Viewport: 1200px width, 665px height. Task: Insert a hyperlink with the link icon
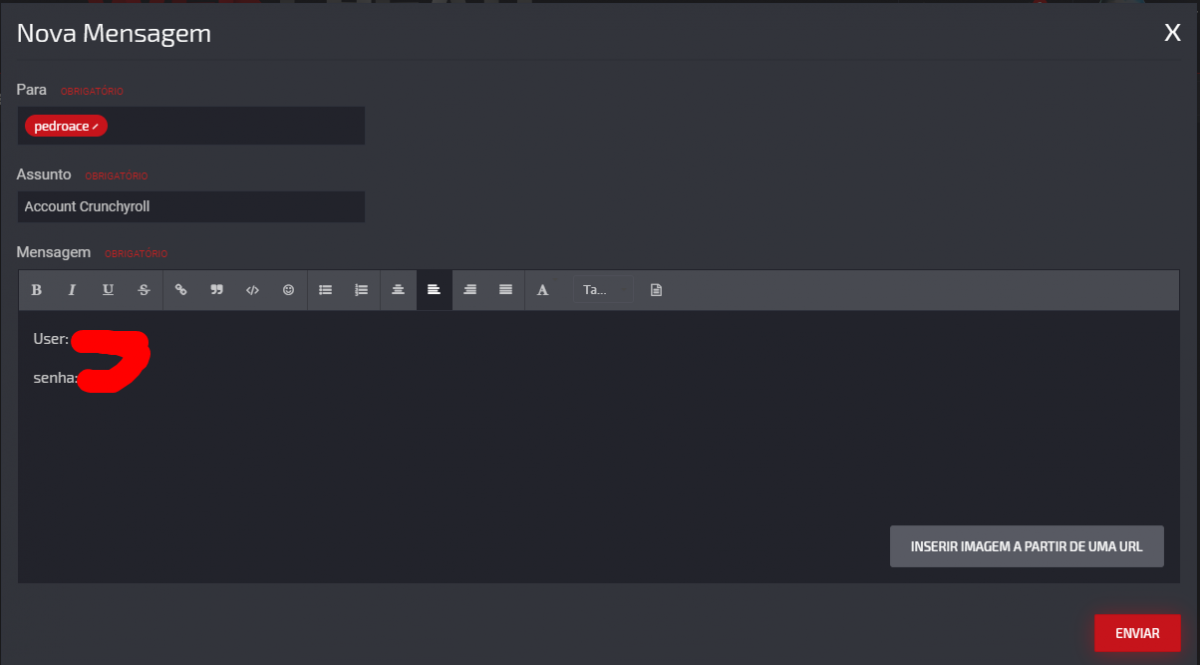tap(181, 290)
